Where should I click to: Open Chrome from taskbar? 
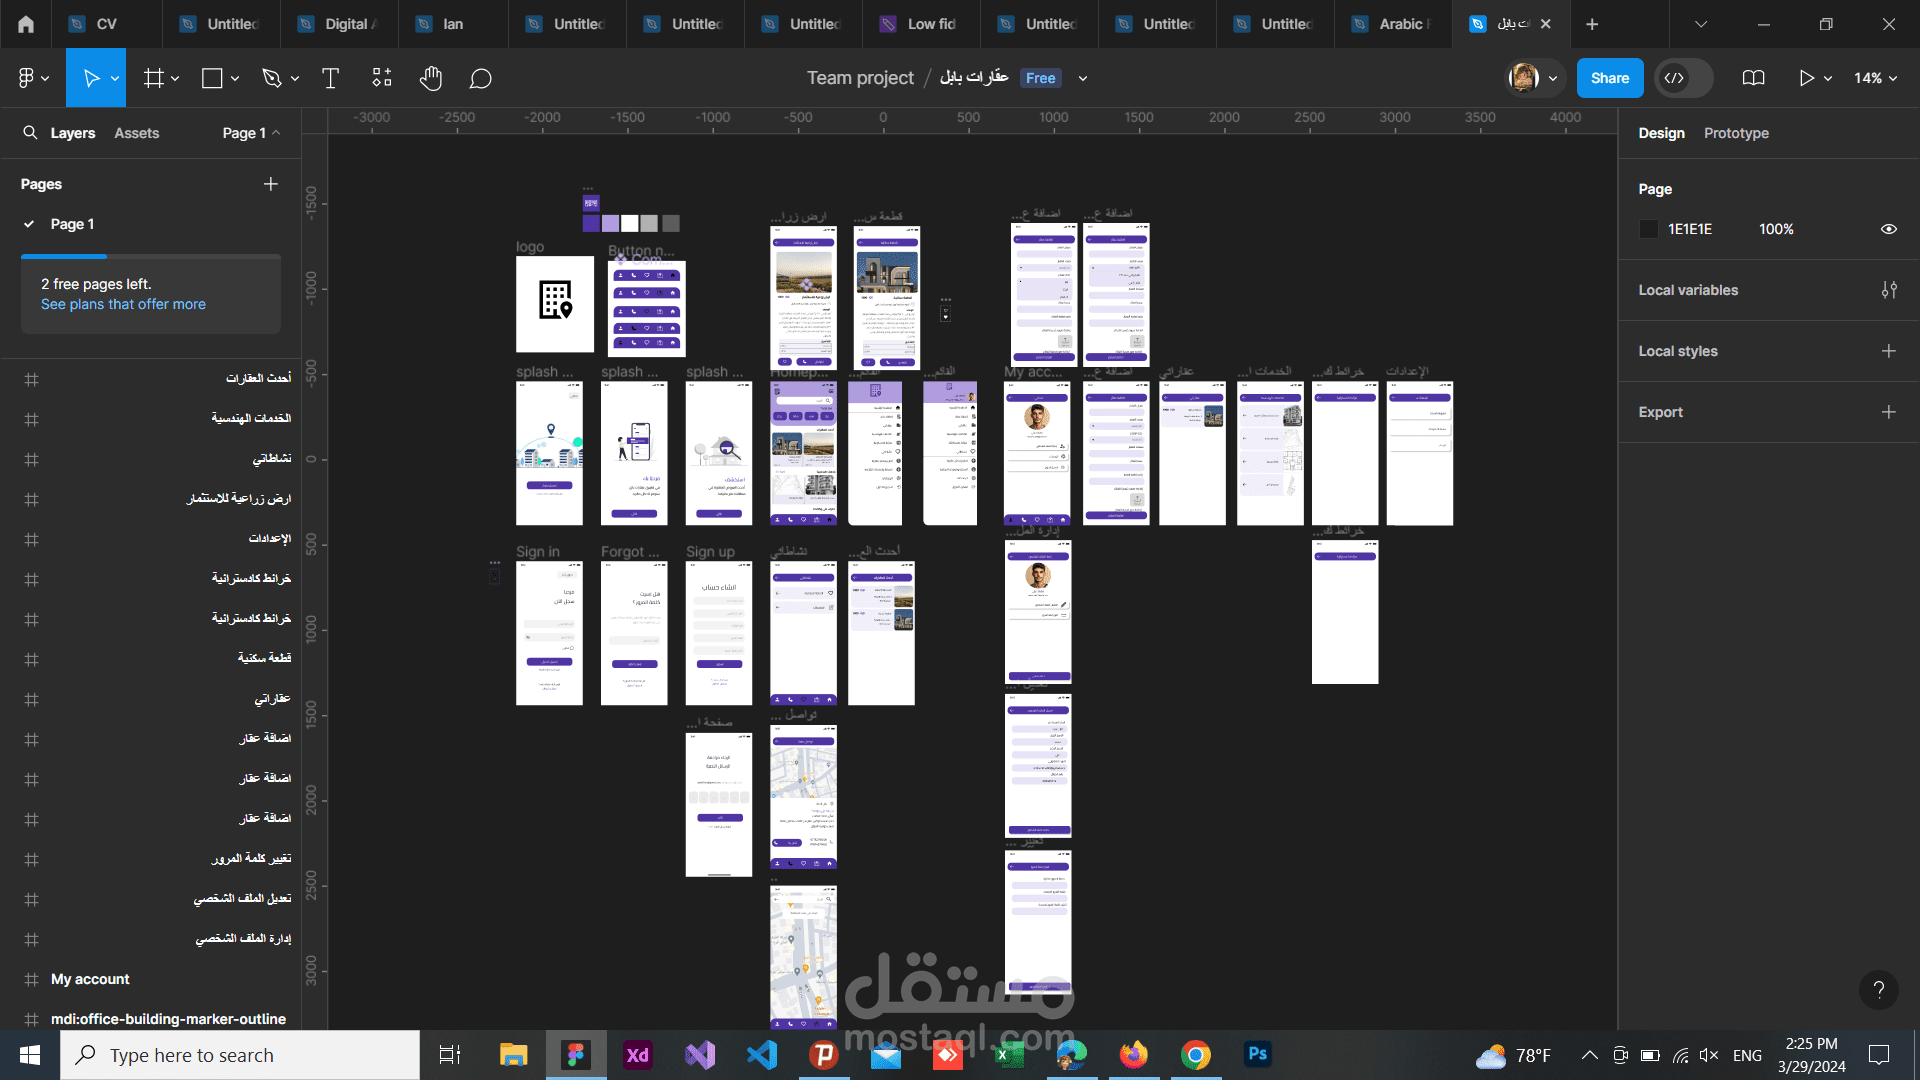1195,1055
